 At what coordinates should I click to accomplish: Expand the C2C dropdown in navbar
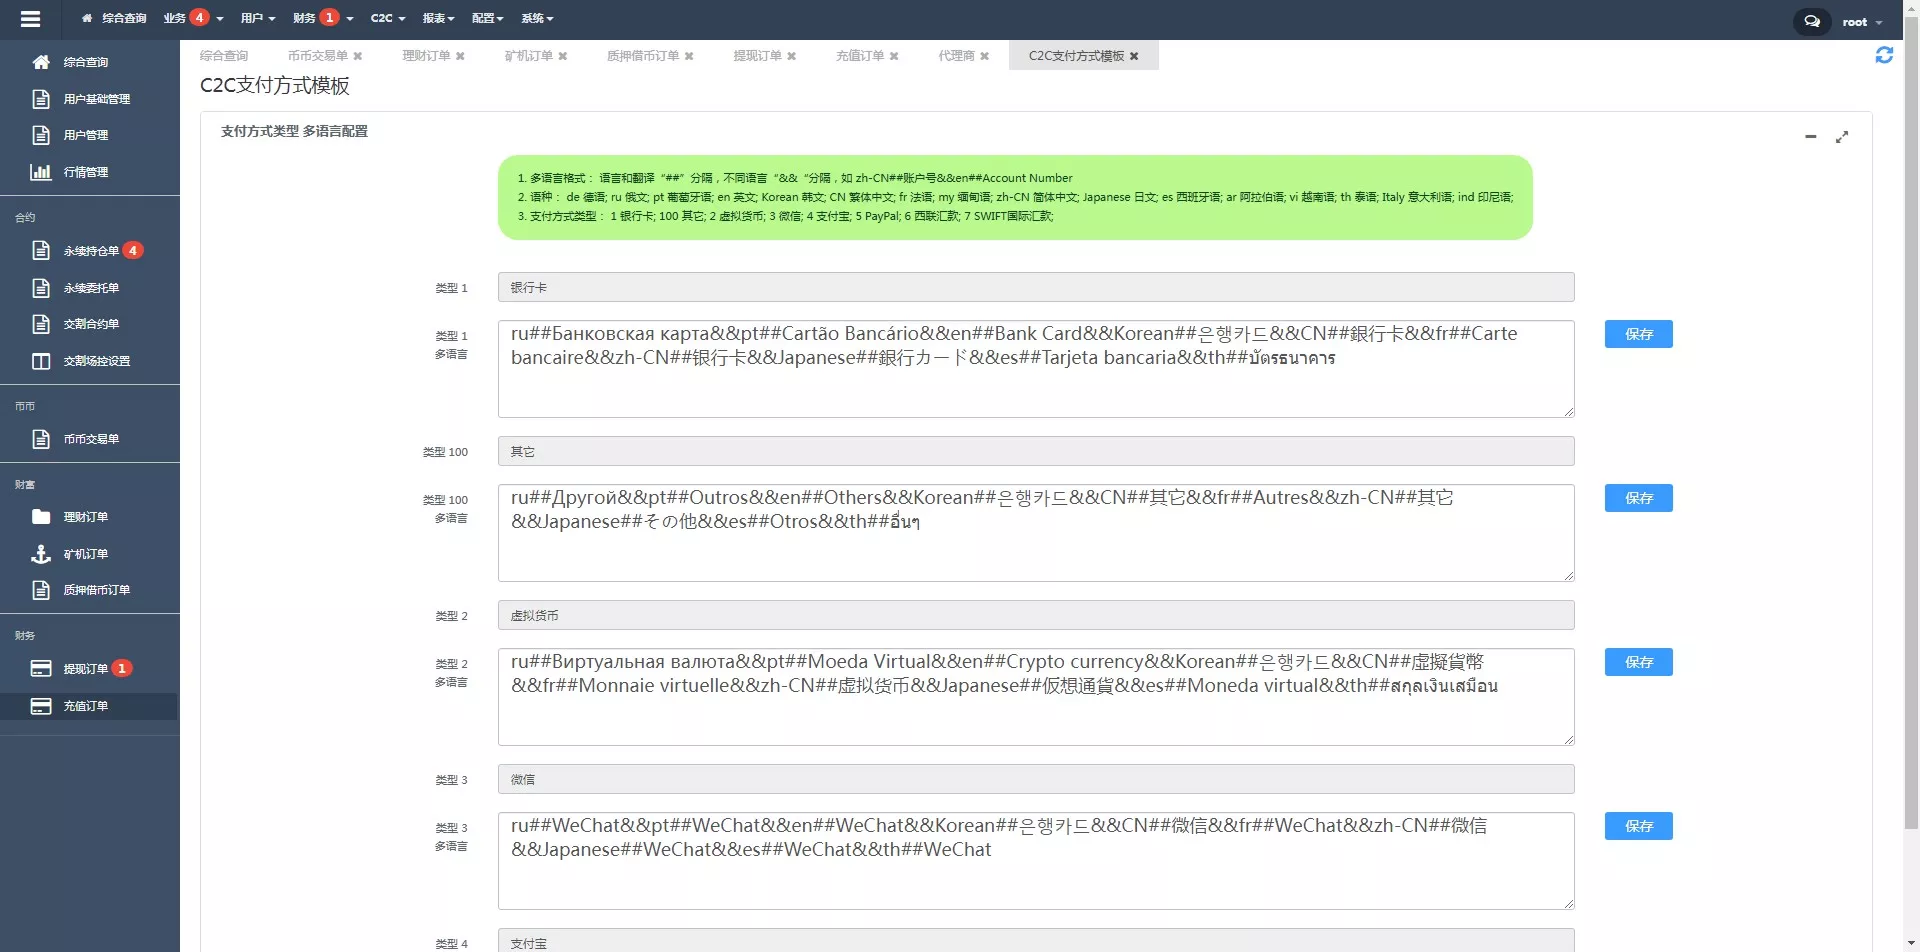(387, 18)
